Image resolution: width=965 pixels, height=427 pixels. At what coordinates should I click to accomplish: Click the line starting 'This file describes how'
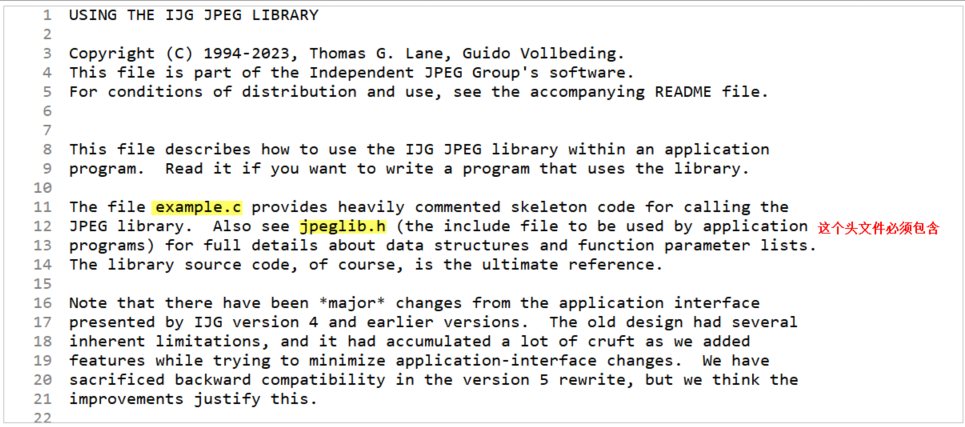[x=418, y=150]
